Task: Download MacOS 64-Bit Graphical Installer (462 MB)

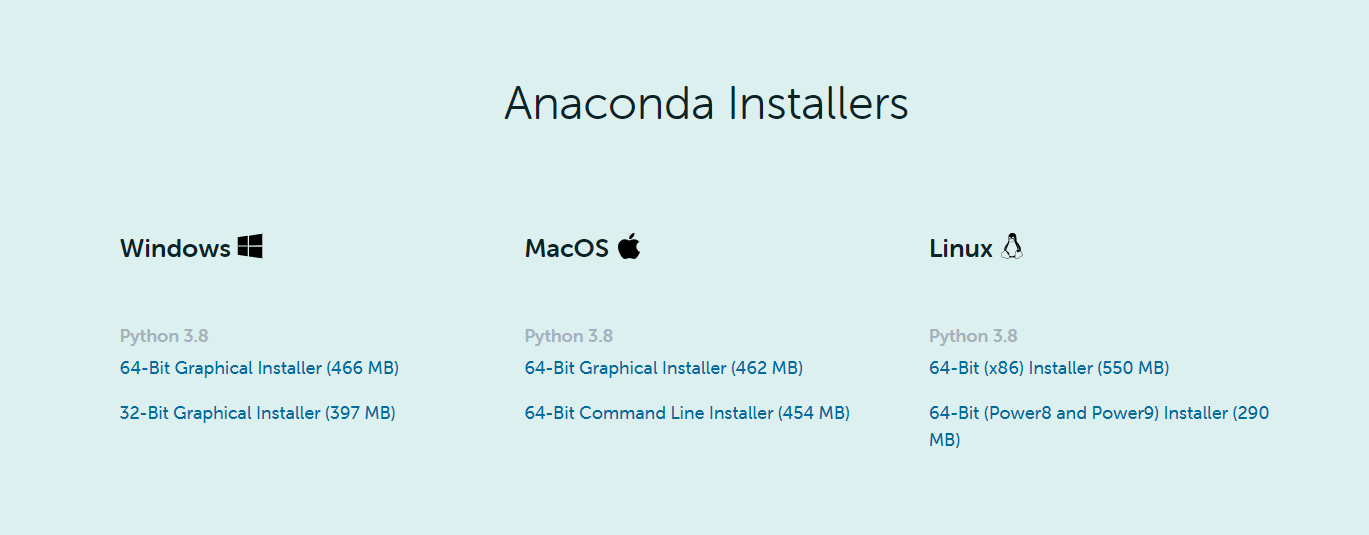Action: click(x=664, y=368)
